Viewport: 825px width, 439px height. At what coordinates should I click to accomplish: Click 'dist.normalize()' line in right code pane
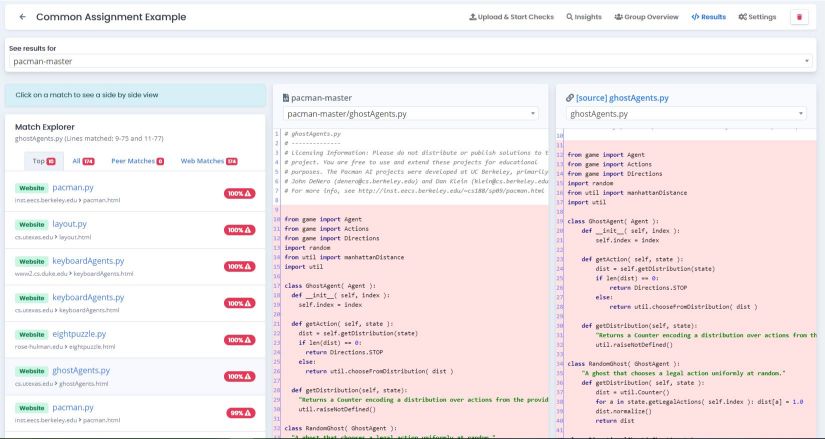[623, 411]
